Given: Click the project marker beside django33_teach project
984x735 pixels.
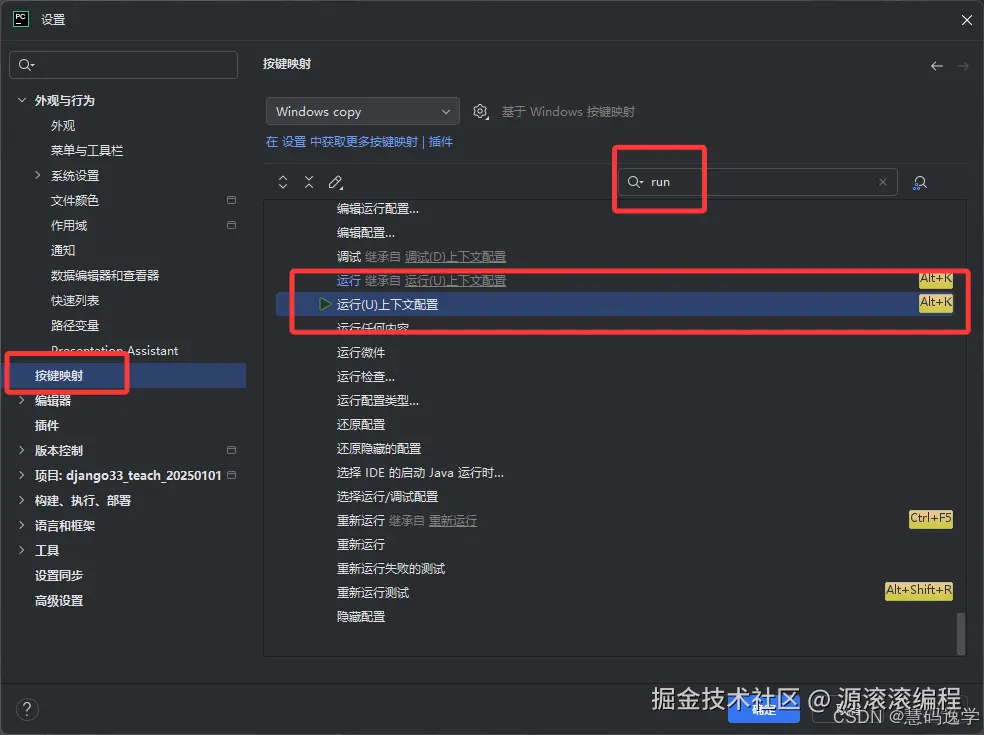Looking at the screenshot, I should tap(231, 475).
